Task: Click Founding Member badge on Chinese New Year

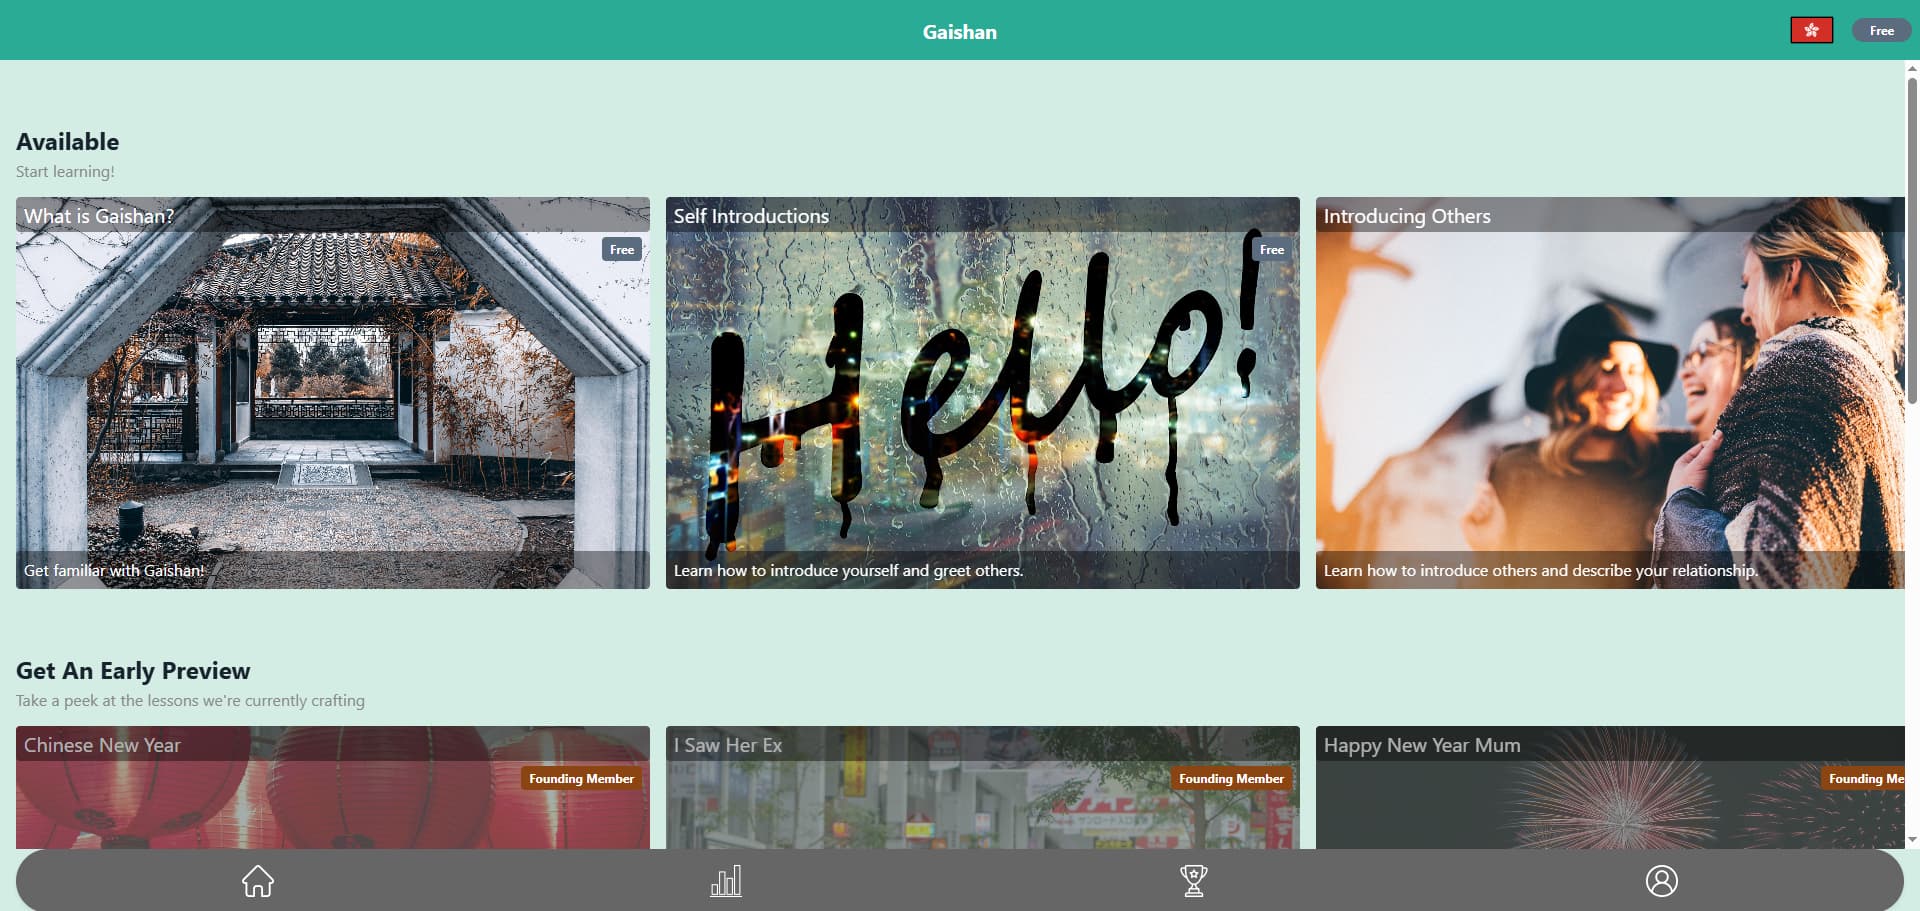Action: point(581,779)
